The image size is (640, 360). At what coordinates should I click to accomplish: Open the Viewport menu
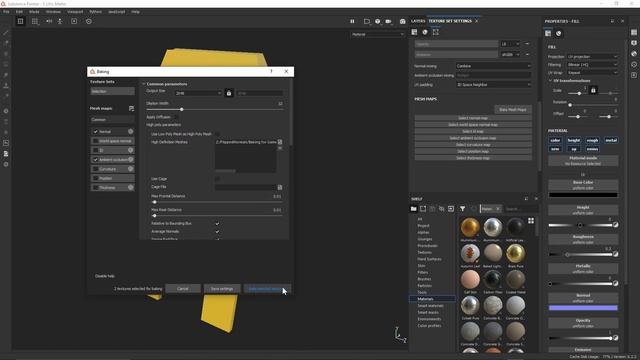point(75,12)
